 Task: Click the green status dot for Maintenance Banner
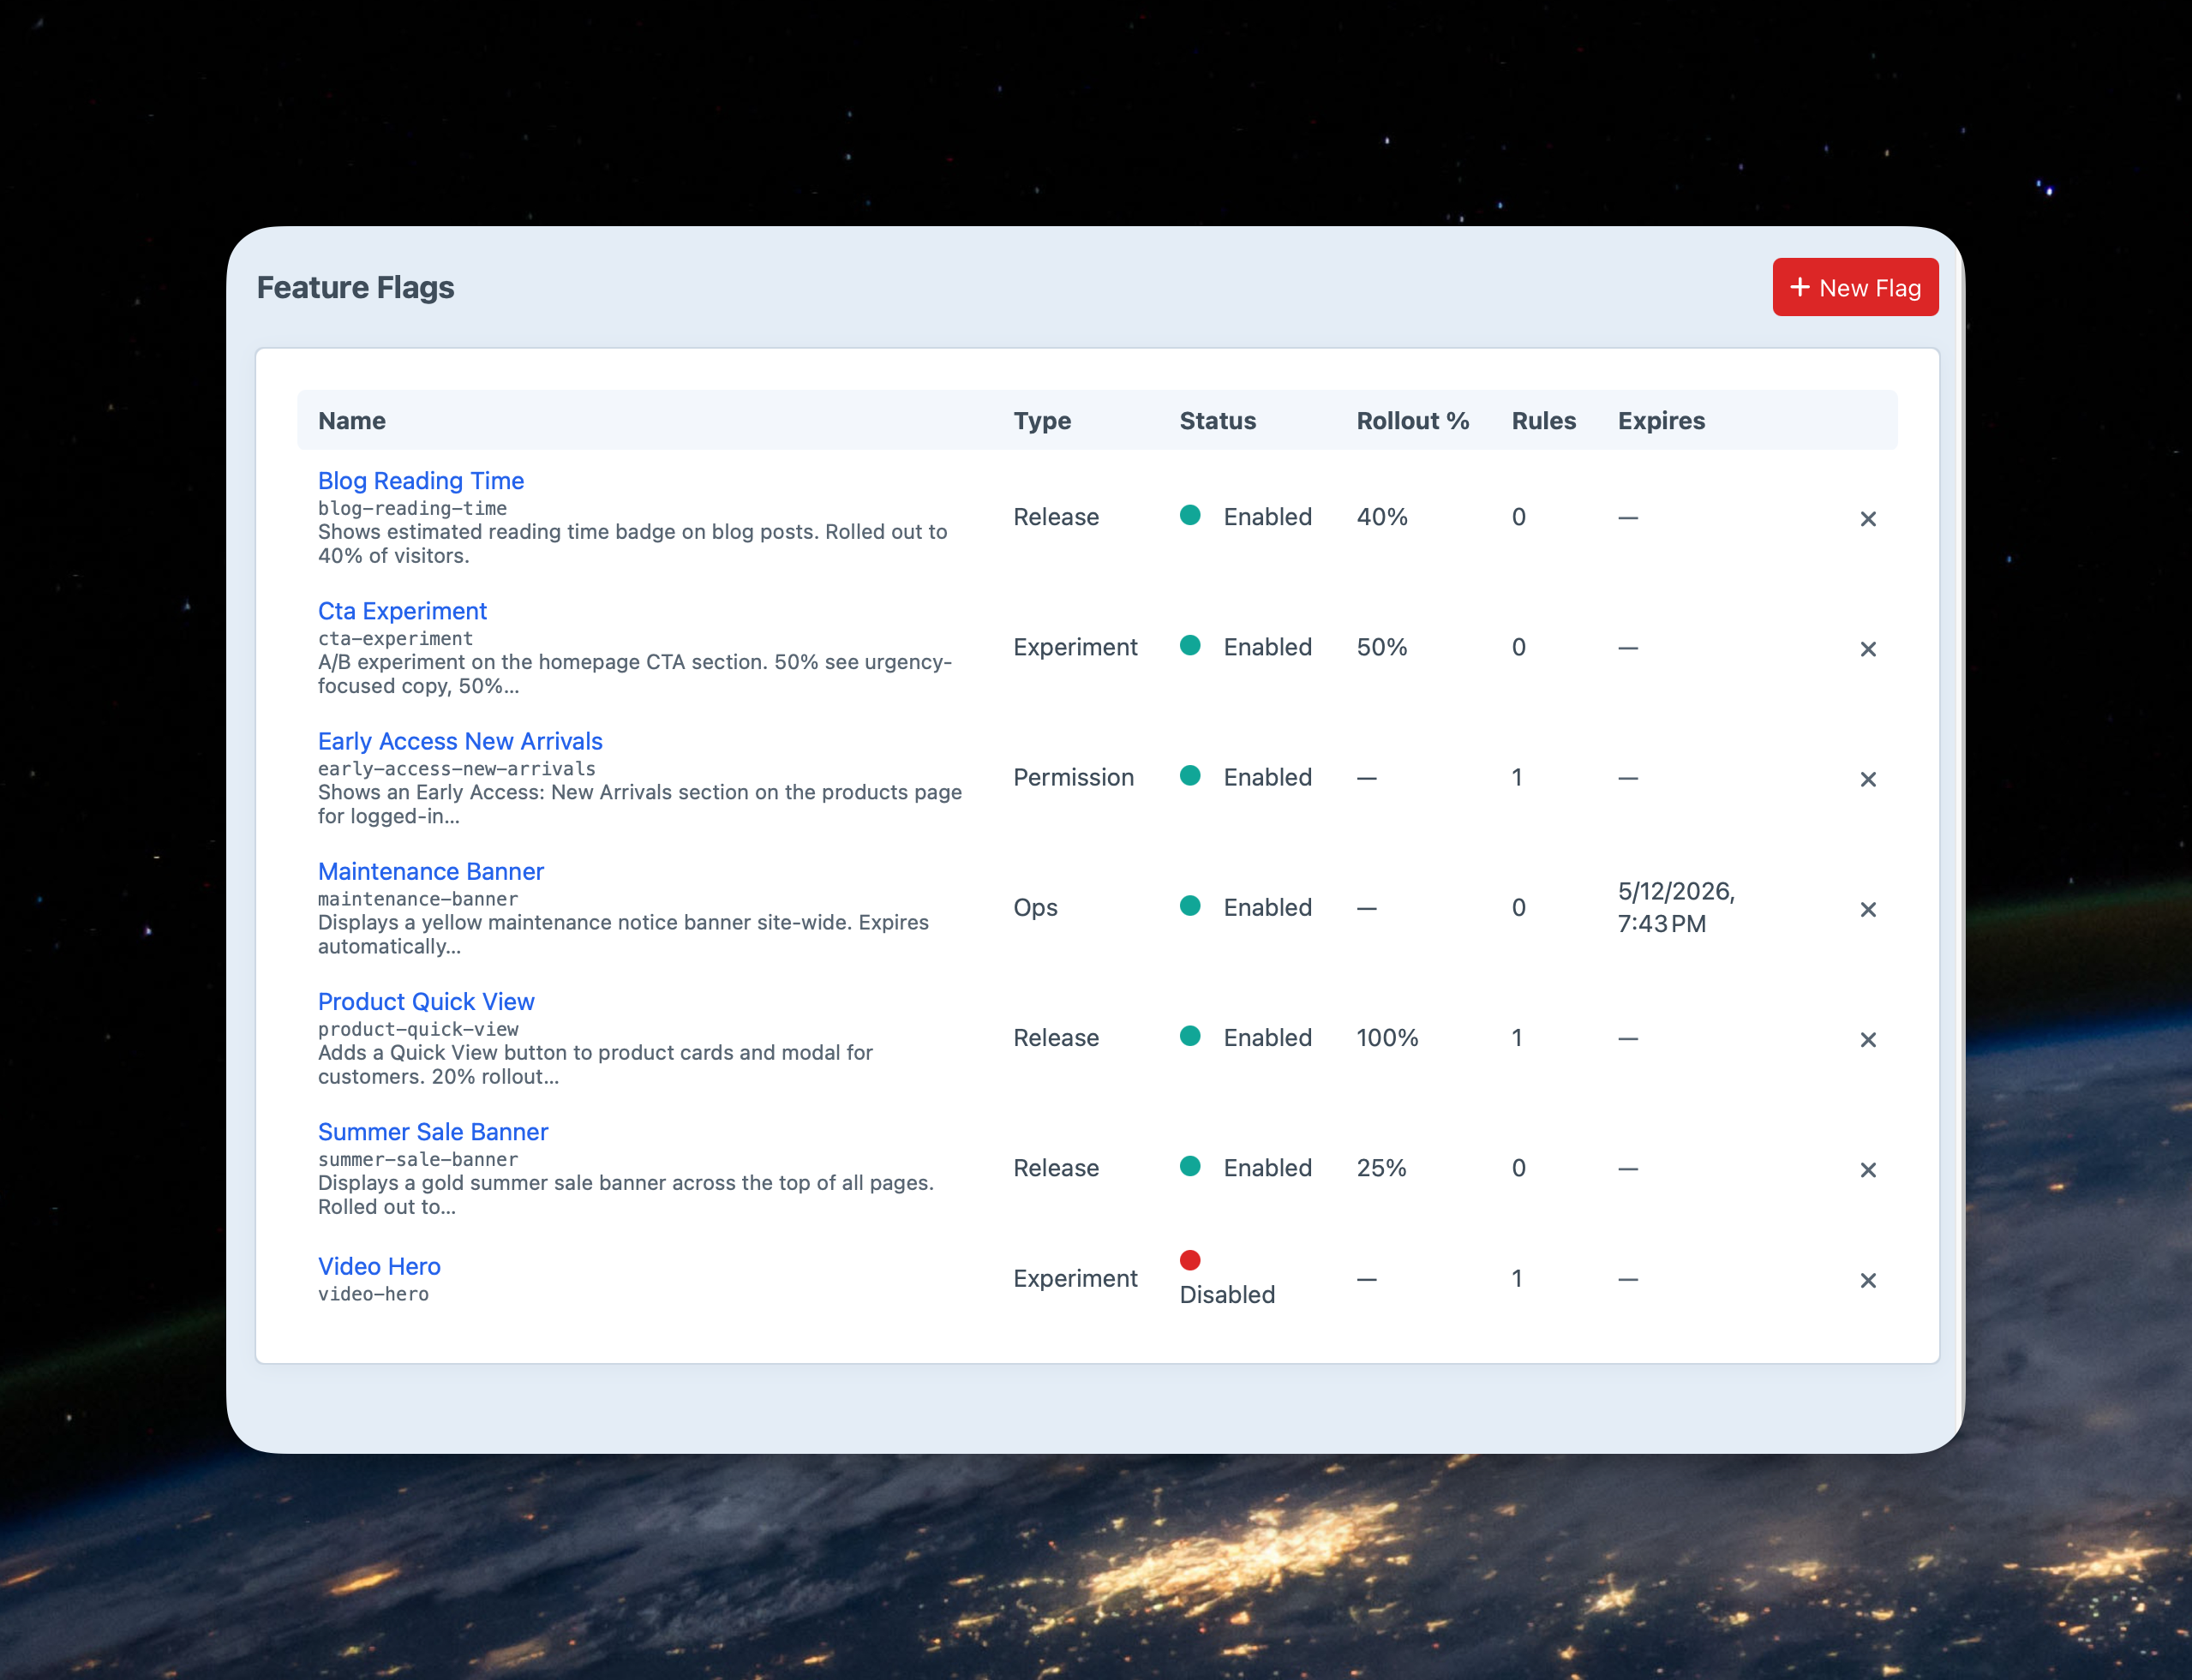pos(1190,905)
